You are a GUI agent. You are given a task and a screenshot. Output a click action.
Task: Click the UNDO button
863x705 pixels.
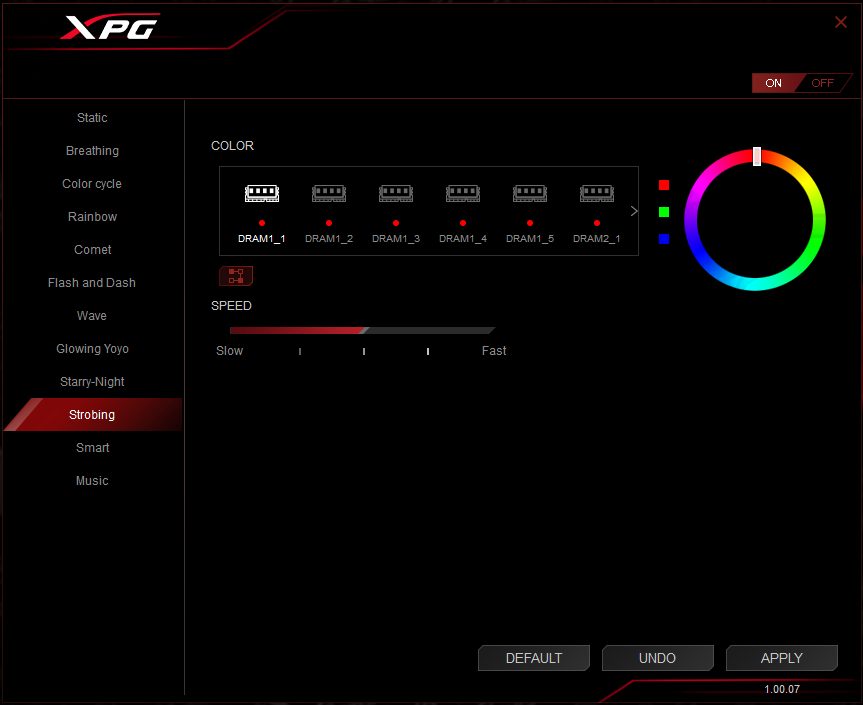click(x=658, y=658)
